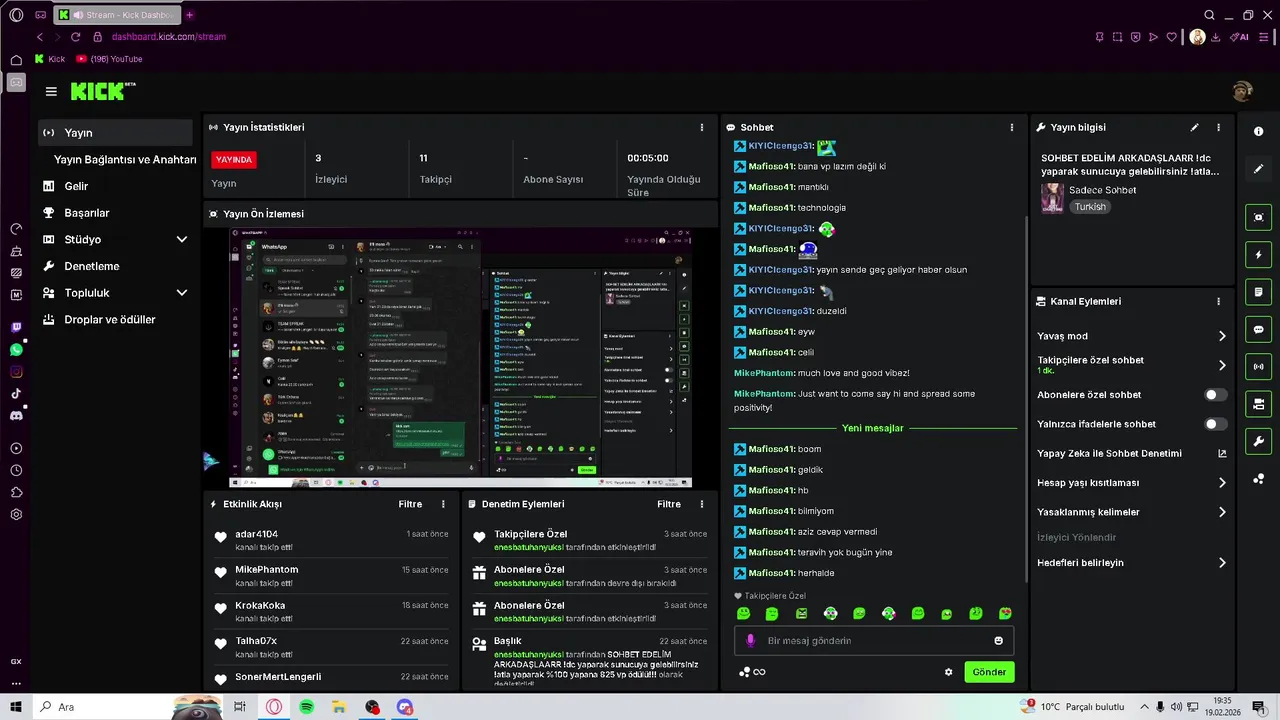Open Filtre in Etkinlik Akışı panel

pos(410,504)
